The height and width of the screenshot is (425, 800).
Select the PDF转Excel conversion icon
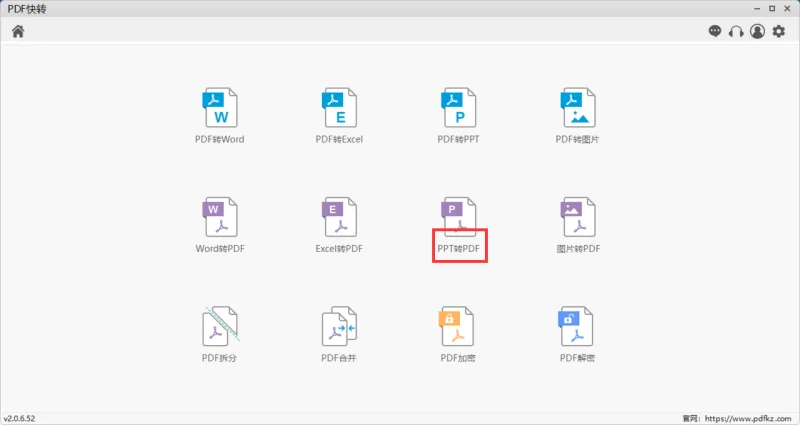pyautogui.click(x=339, y=108)
